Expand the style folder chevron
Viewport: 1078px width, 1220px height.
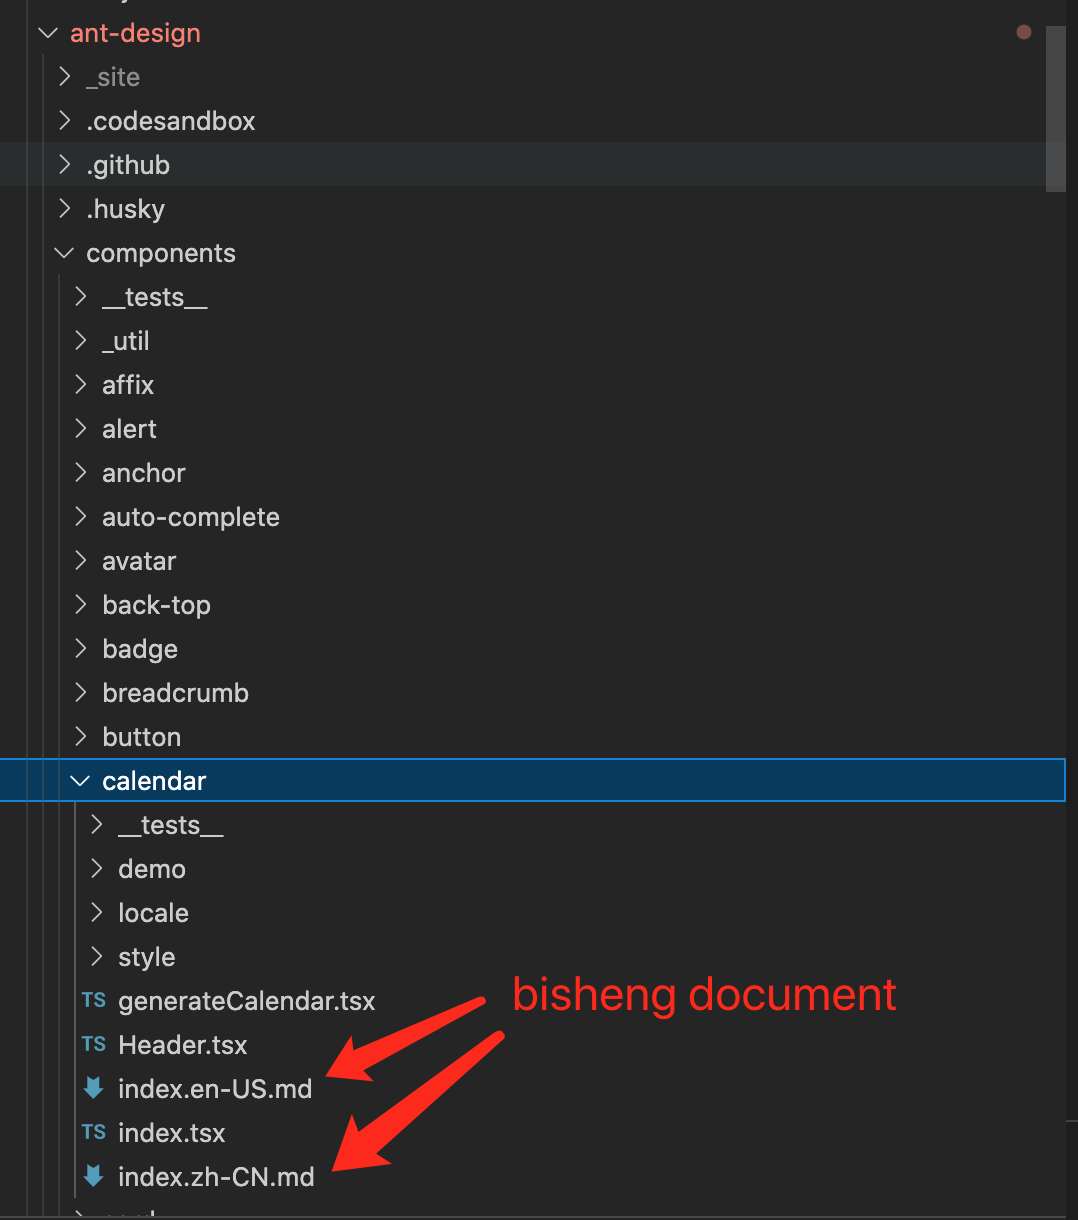tap(97, 957)
